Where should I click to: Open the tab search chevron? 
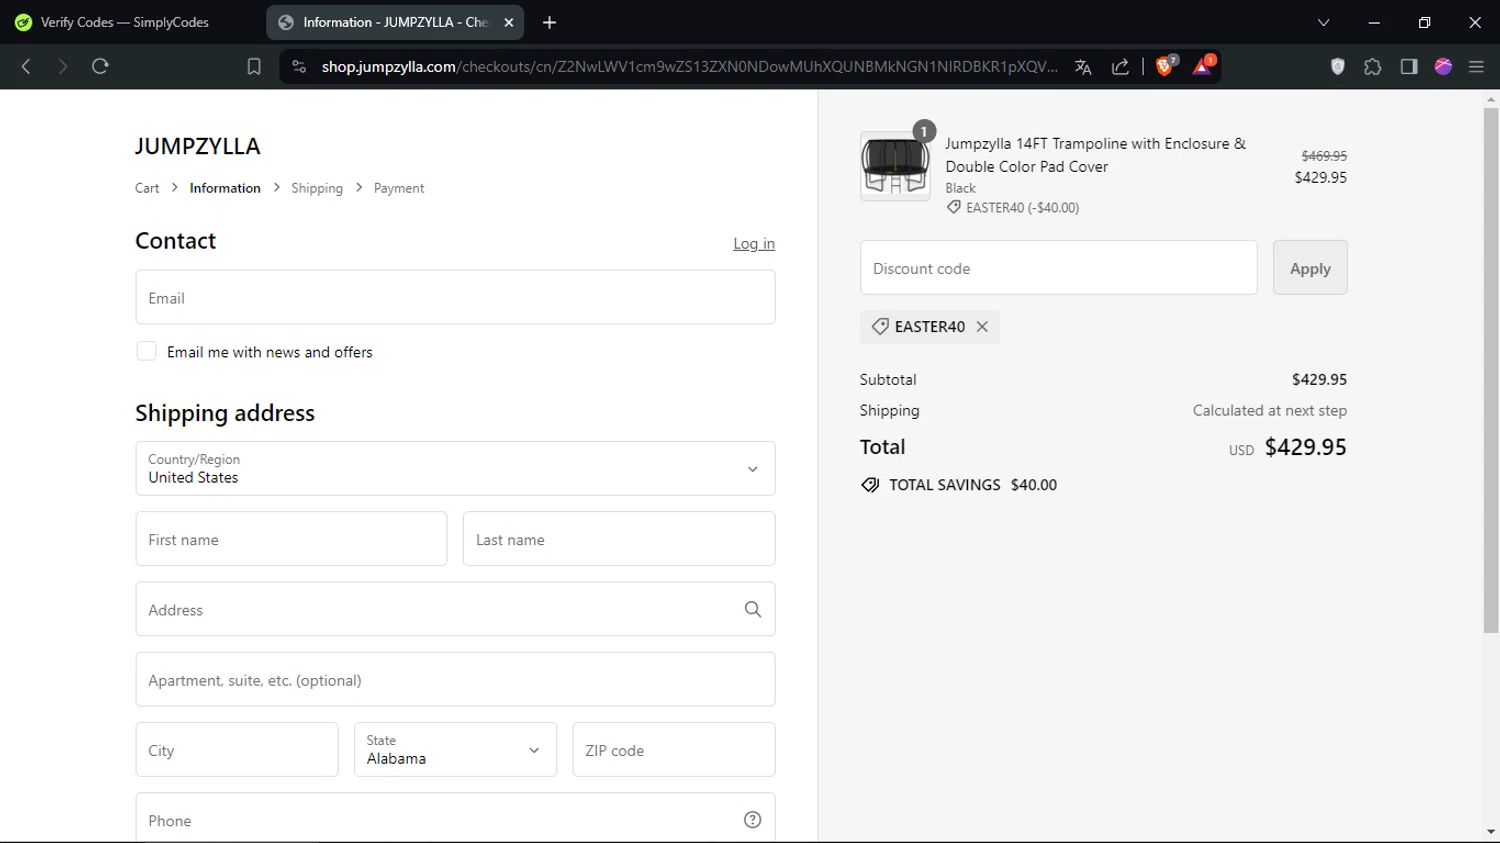(x=1323, y=22)
